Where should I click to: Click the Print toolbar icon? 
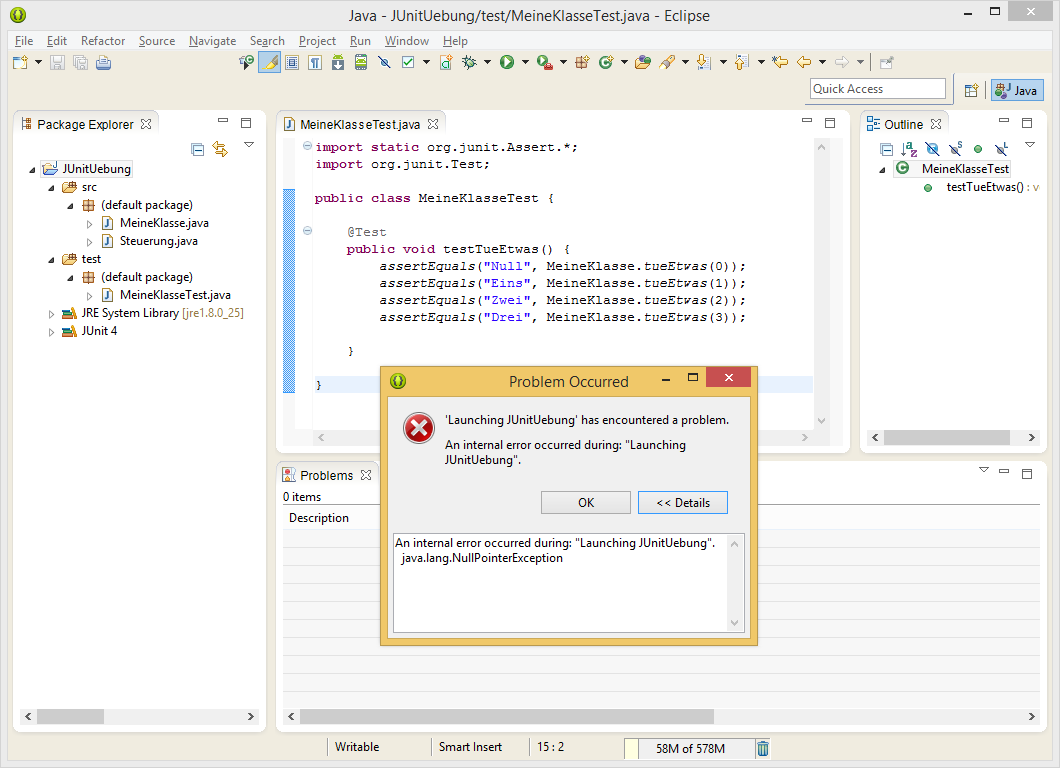point(103,63)
